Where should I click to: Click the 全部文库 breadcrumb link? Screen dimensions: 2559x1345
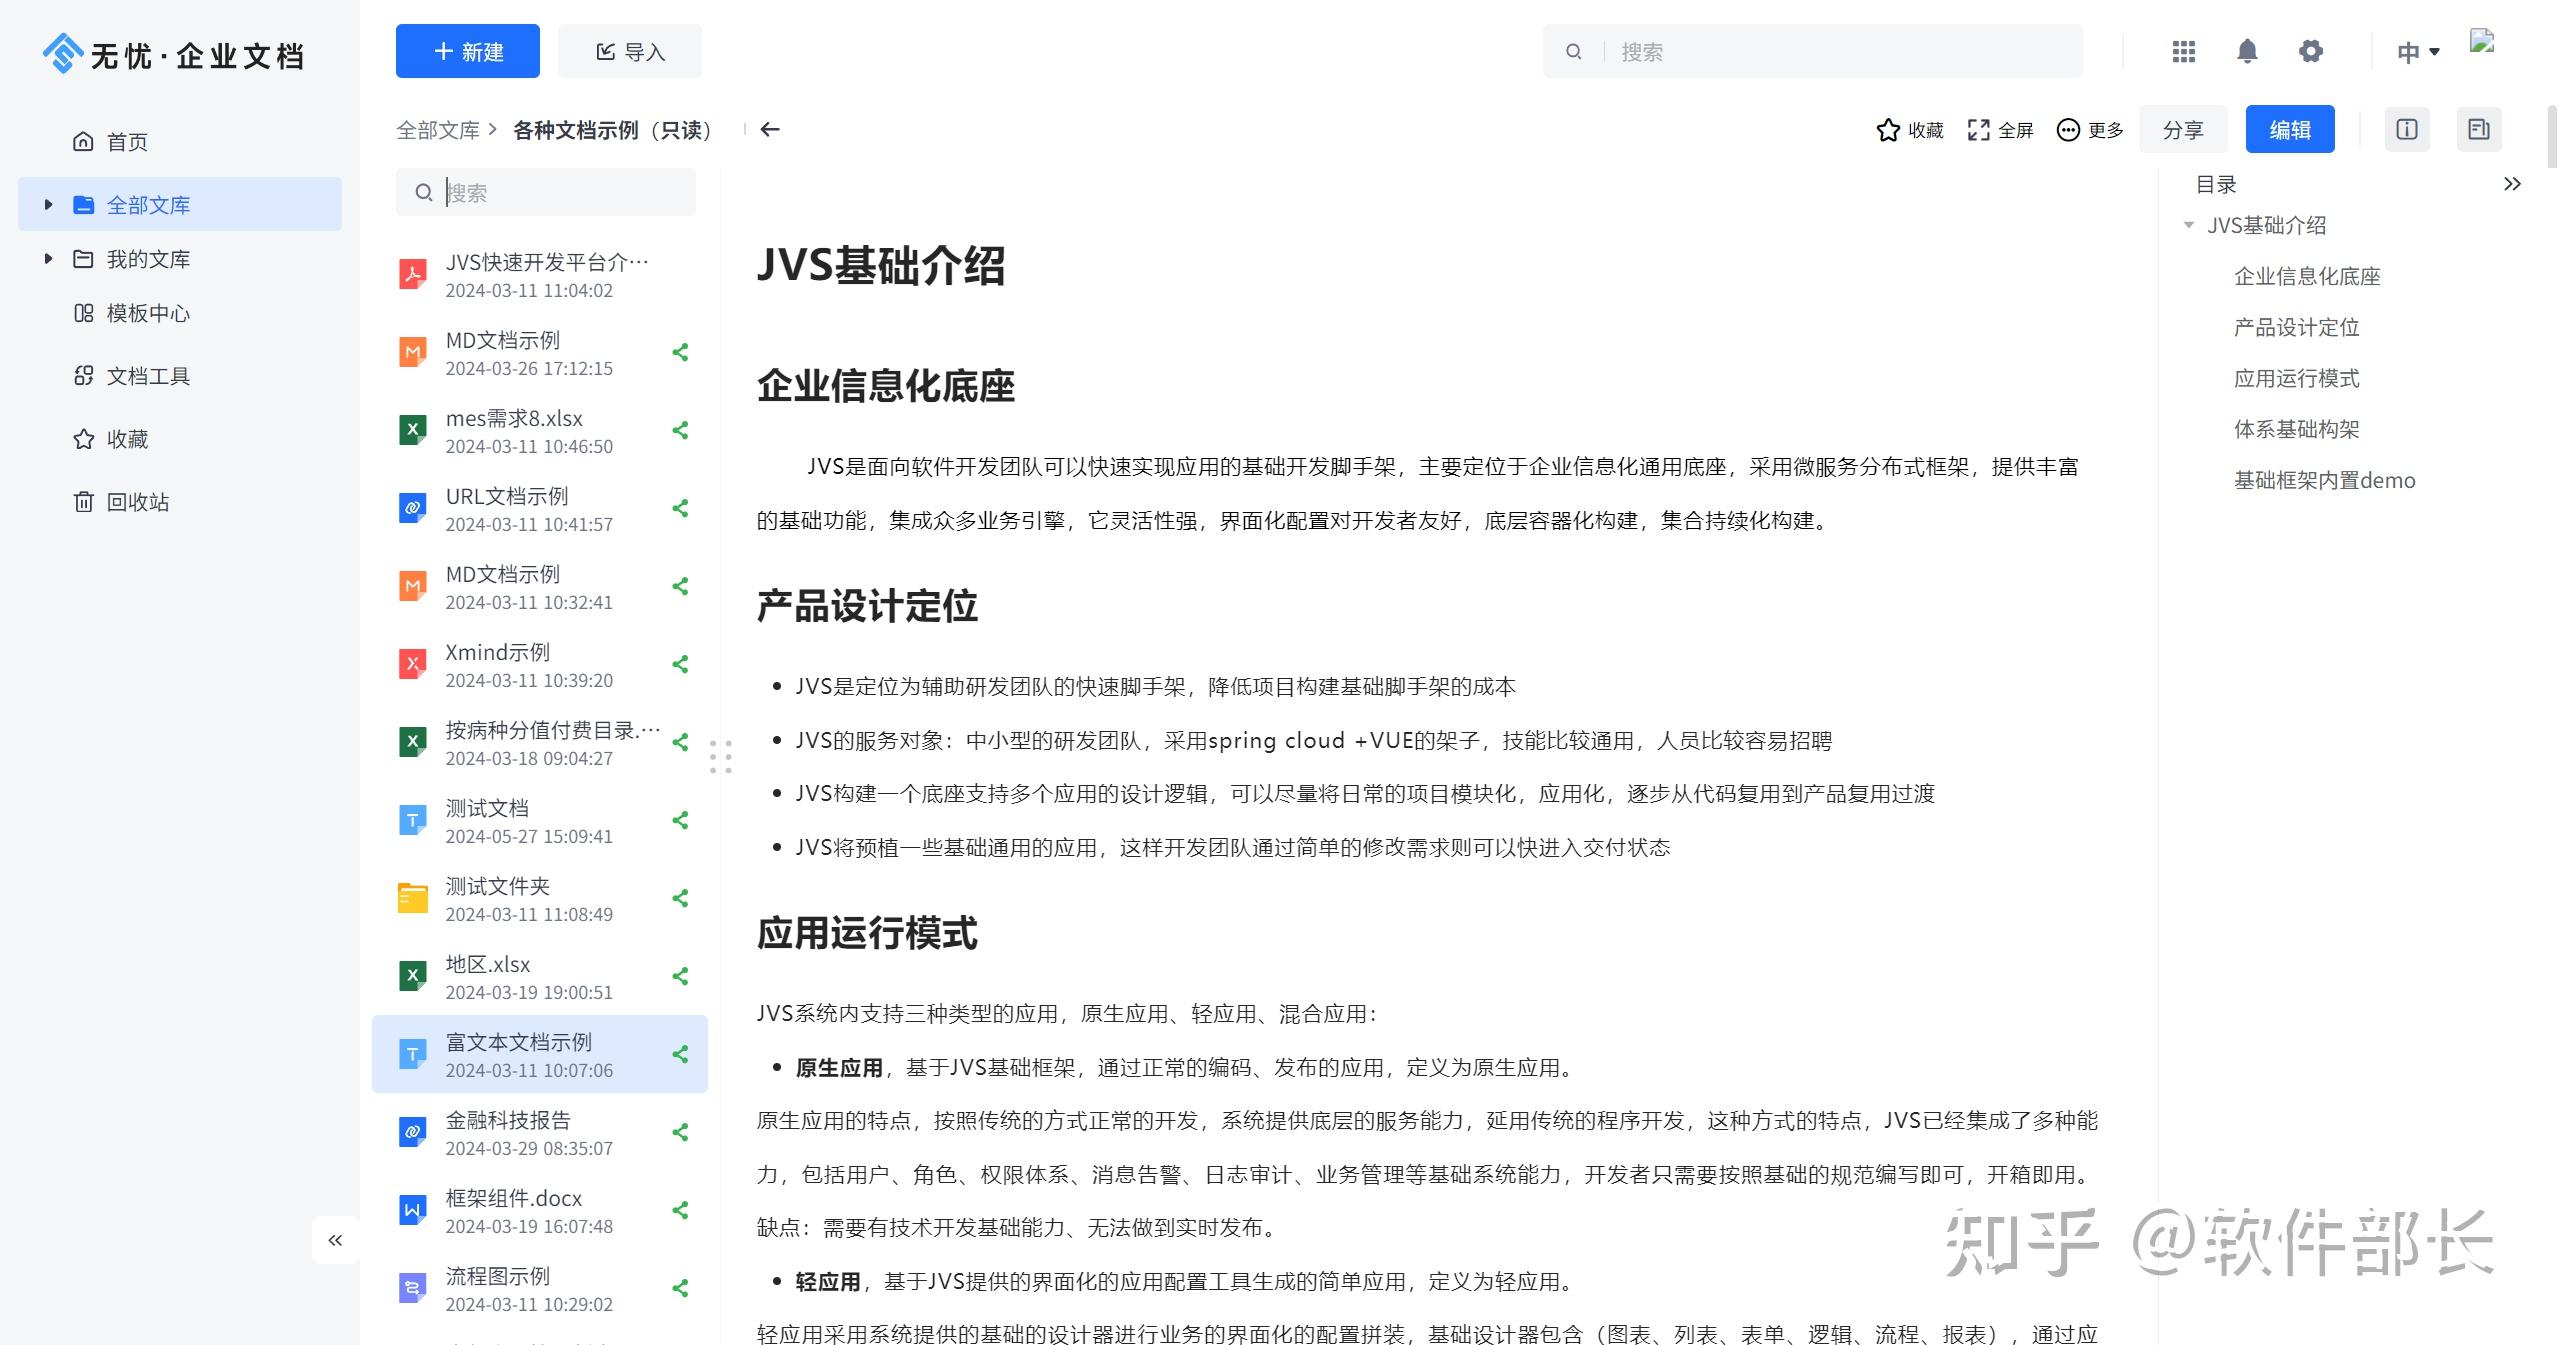point(438,130)
